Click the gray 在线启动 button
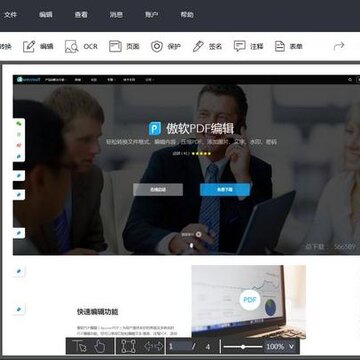Image resolution: width=360 pixels, height=360 pixels. coord(158,190)
